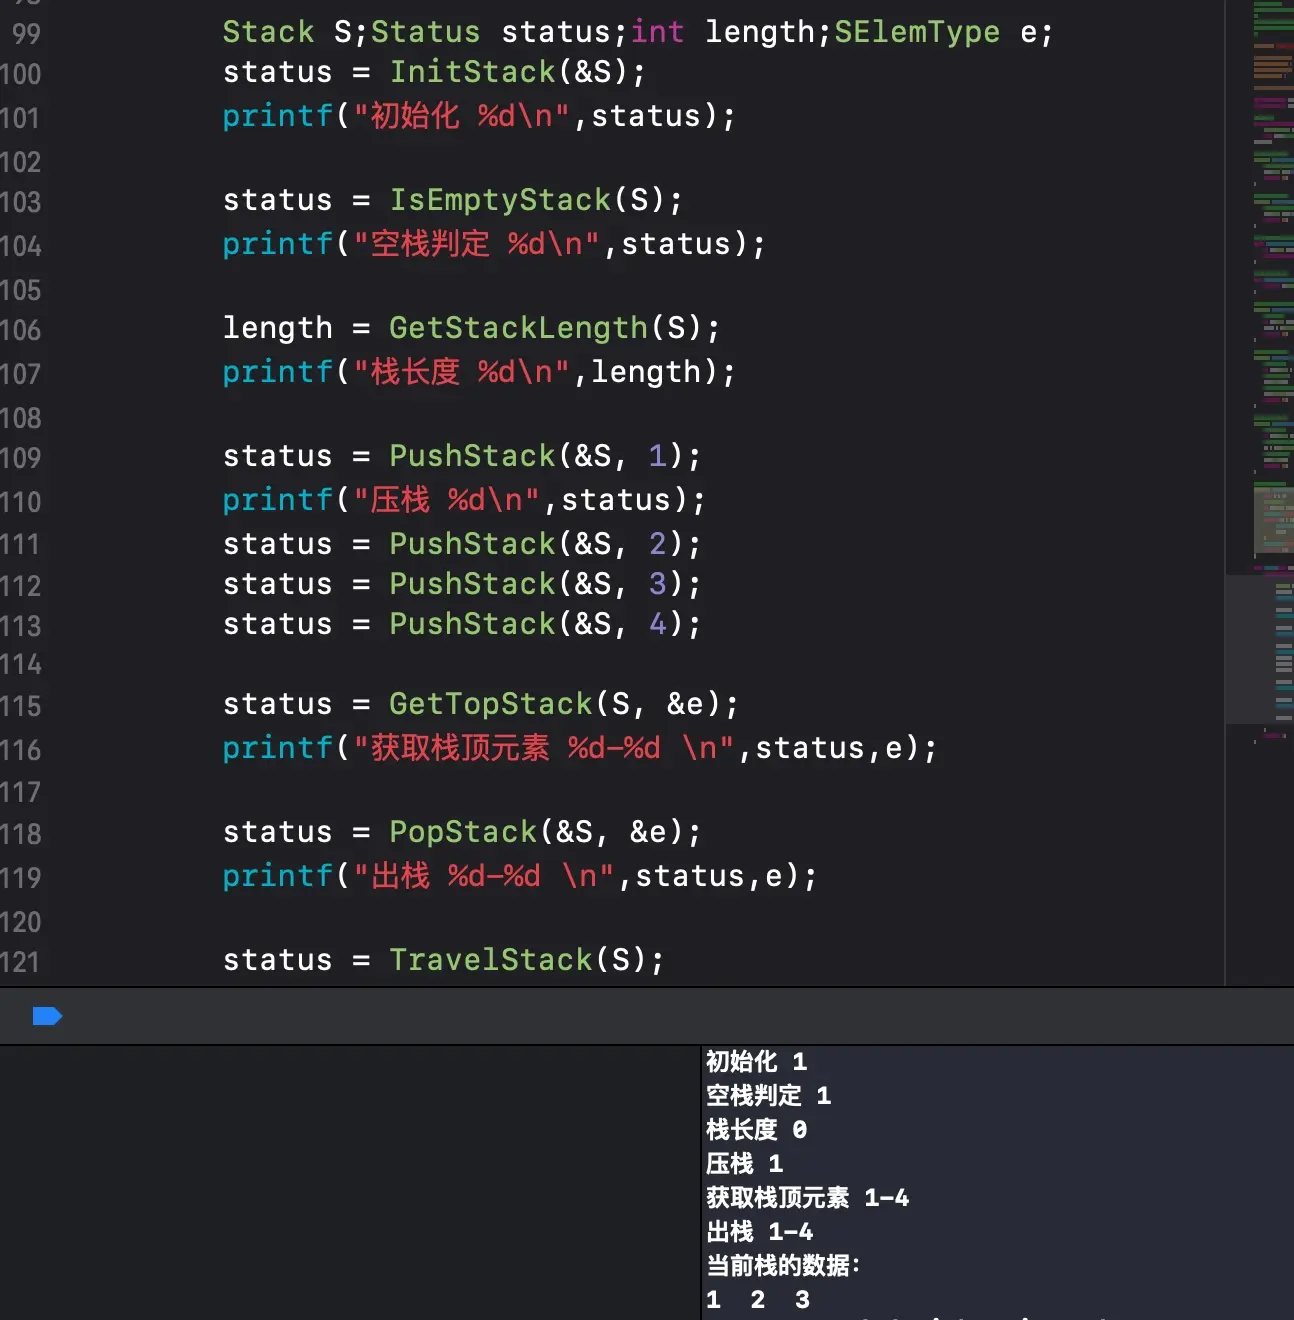This screenshot has width=1294, height=1320.
Task: Click the GetTopStack function call
Action: tap(491, 704)
